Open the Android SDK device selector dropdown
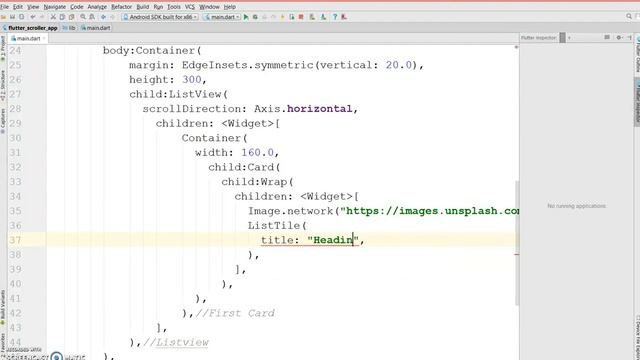The width and height of the screenshot is (640, 360). [160, 17]
